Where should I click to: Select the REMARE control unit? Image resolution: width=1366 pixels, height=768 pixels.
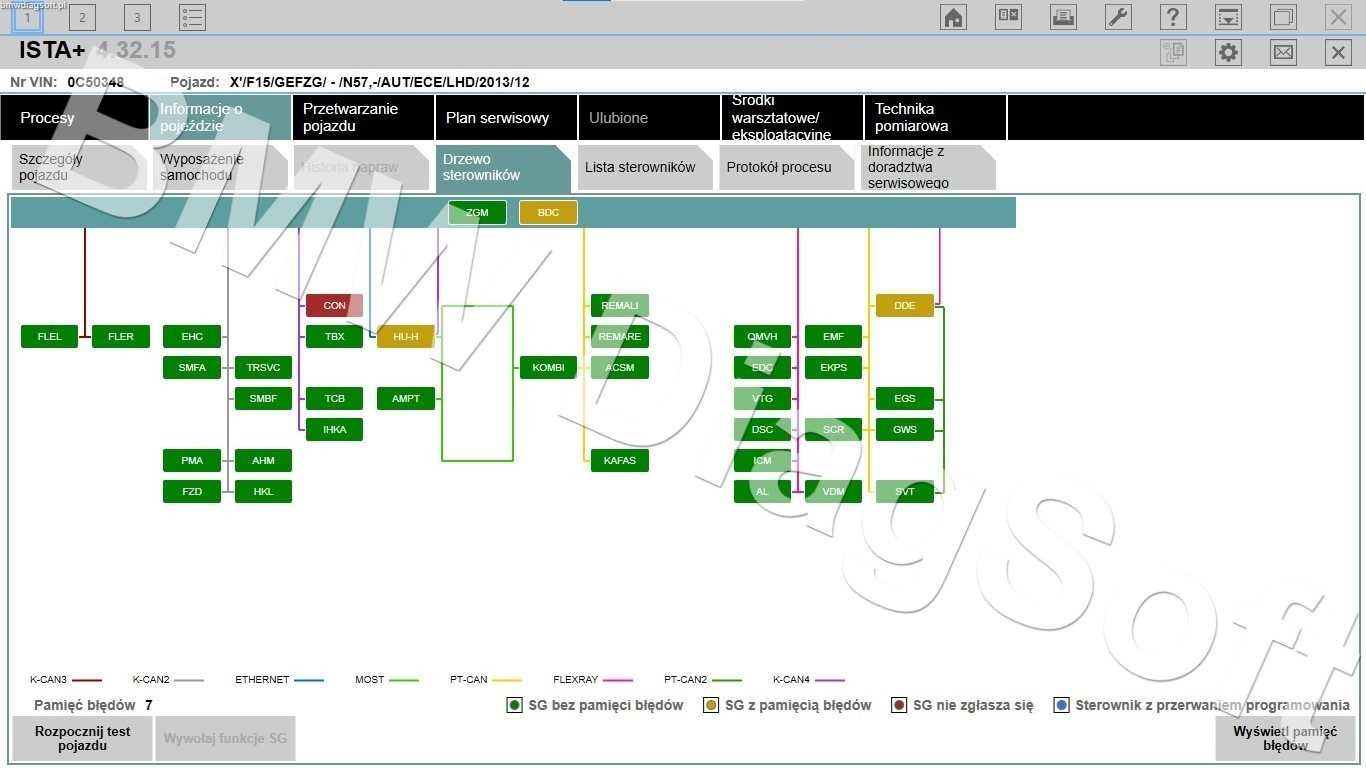pos(619,336)
